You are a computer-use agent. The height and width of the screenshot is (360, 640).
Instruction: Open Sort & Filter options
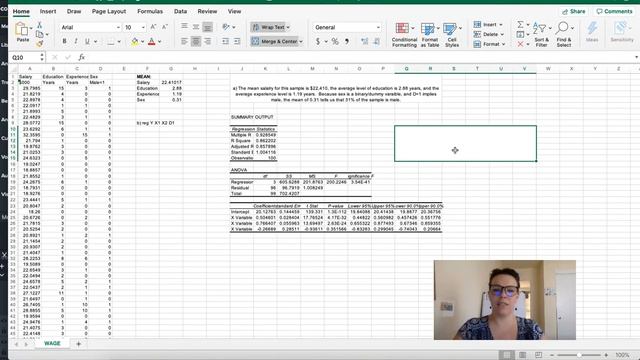(x=542, y=35)
